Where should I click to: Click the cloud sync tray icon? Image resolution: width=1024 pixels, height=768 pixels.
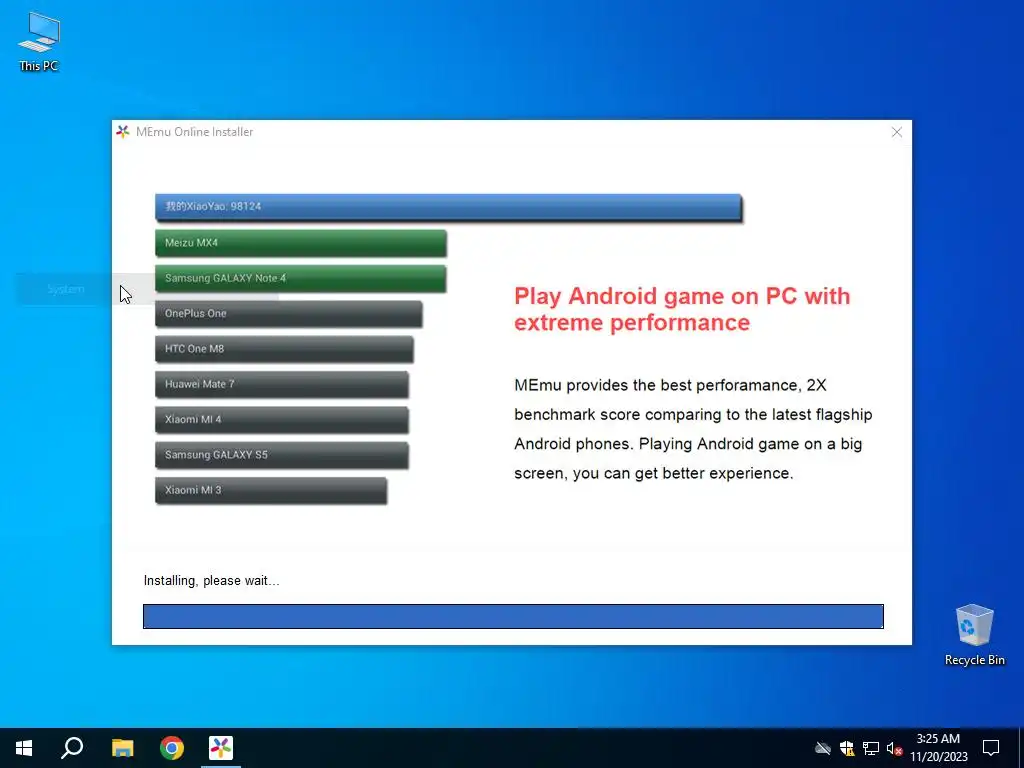(823, 748)
